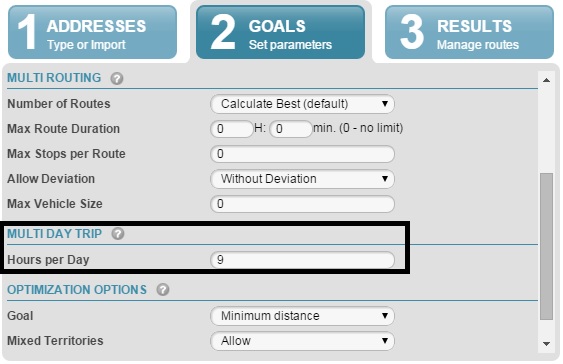
Task: Focus the Max Stops per Route field
Action: click(x=302, y=154)
